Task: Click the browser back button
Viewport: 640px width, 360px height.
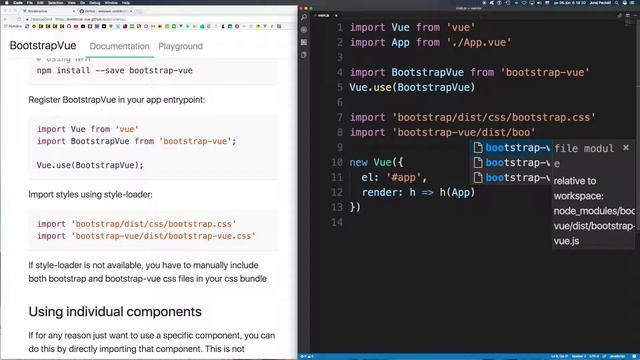Action: point(5,19)
